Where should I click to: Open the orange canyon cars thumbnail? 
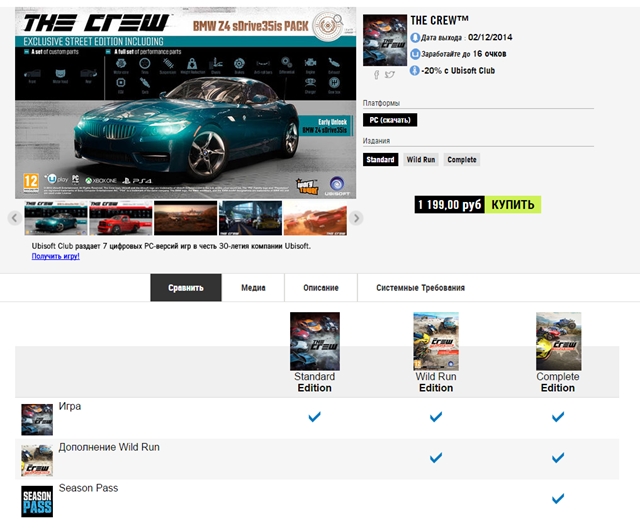coord(315,218)
